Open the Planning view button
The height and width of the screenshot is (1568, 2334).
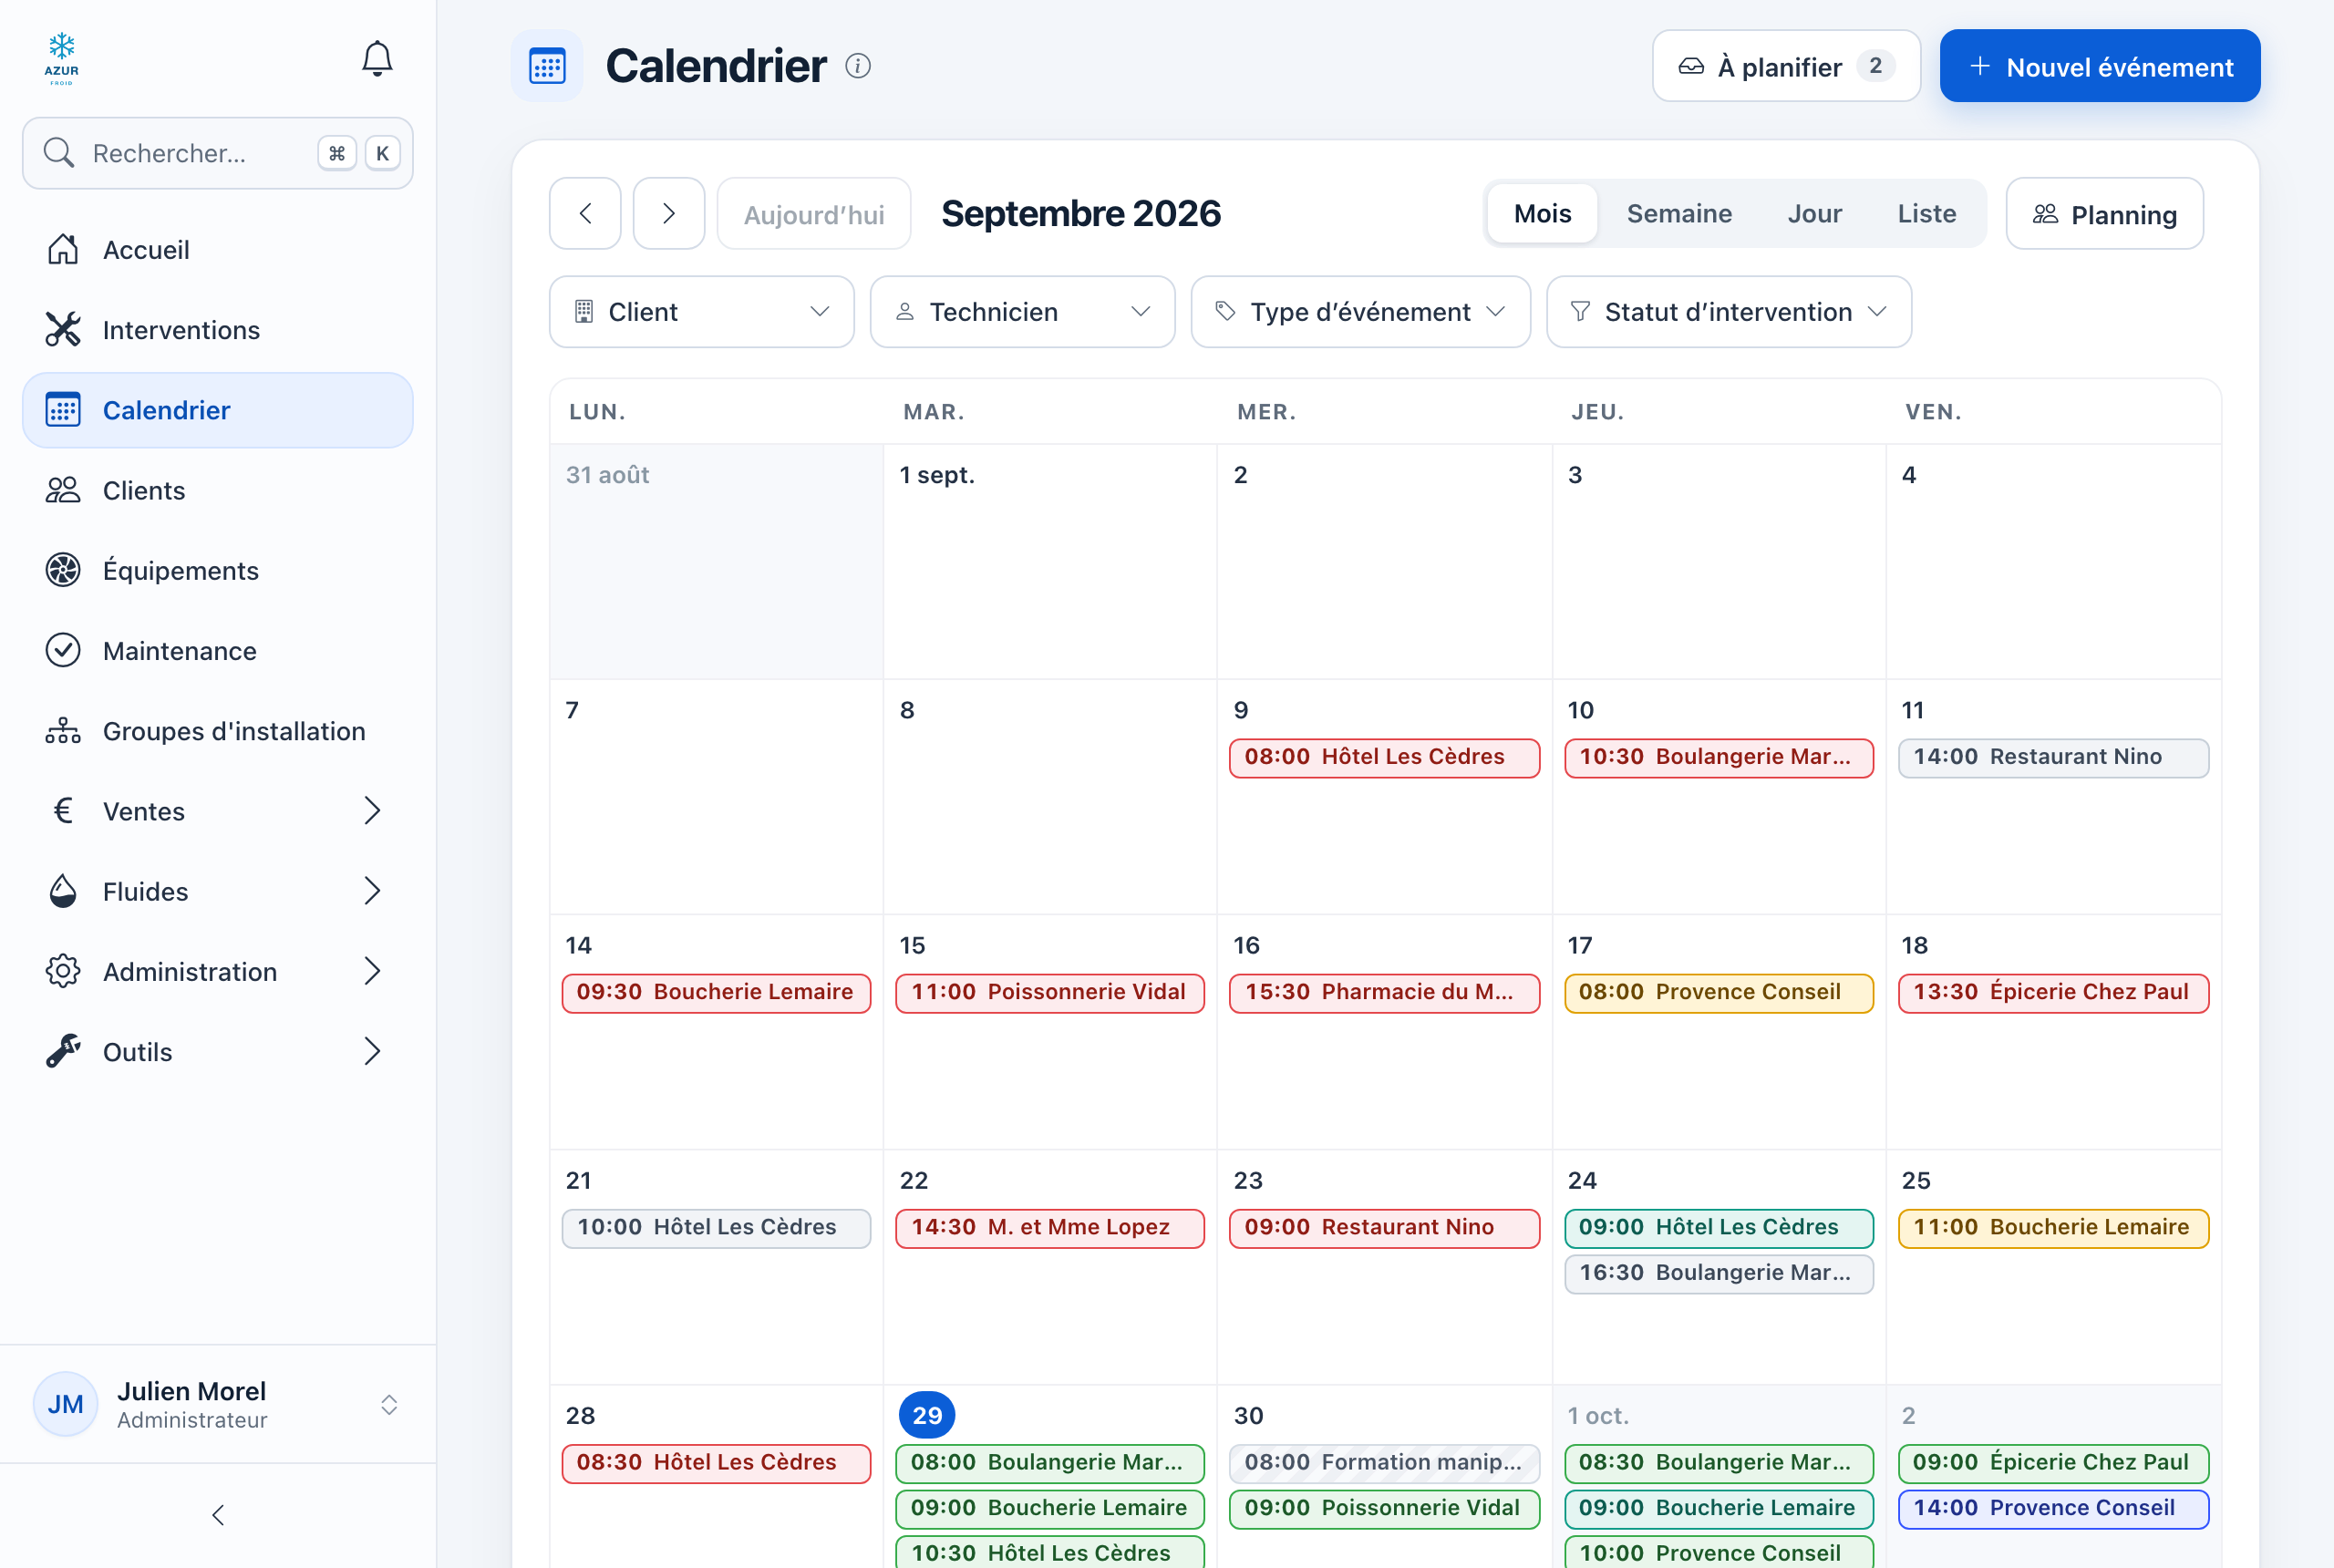click(x=2104, y=213)
